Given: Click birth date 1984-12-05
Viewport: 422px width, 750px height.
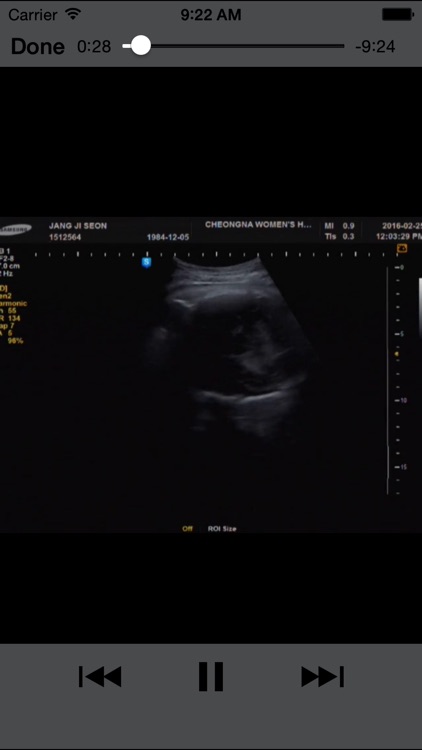Looking at the screenshot, I should (167, 237).
